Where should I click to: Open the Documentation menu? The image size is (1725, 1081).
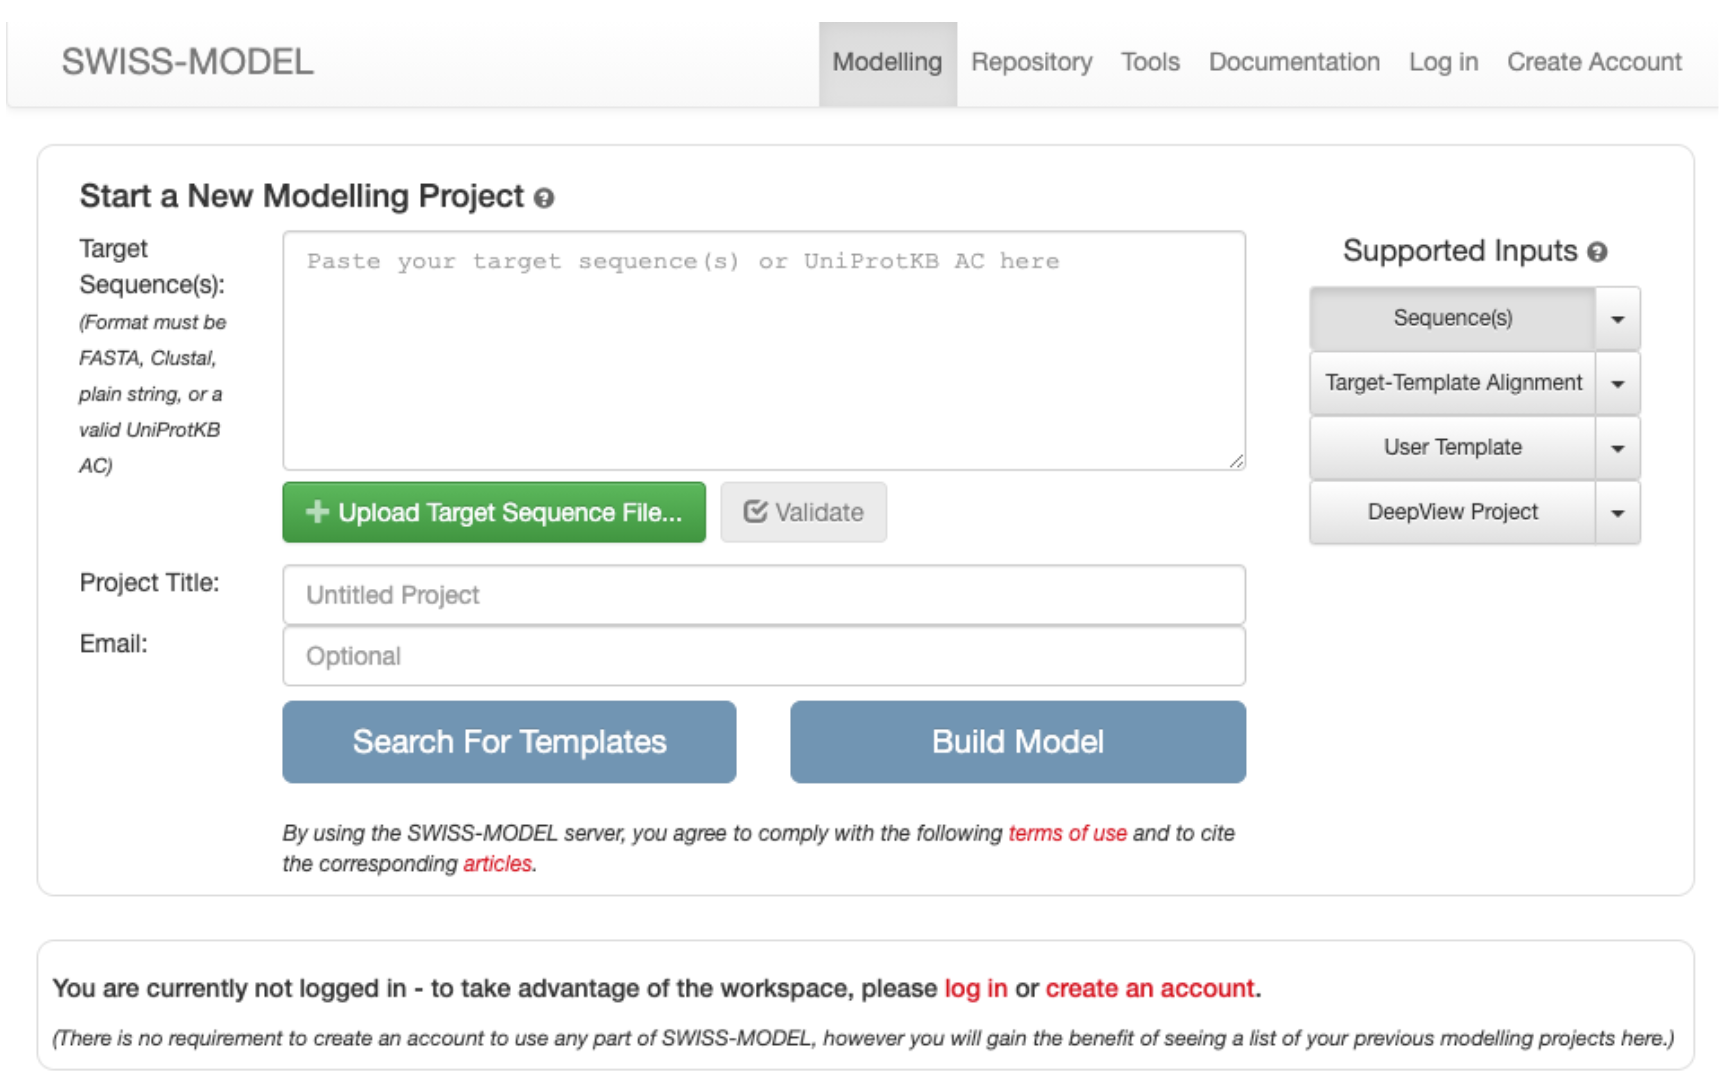[1294, 63]
